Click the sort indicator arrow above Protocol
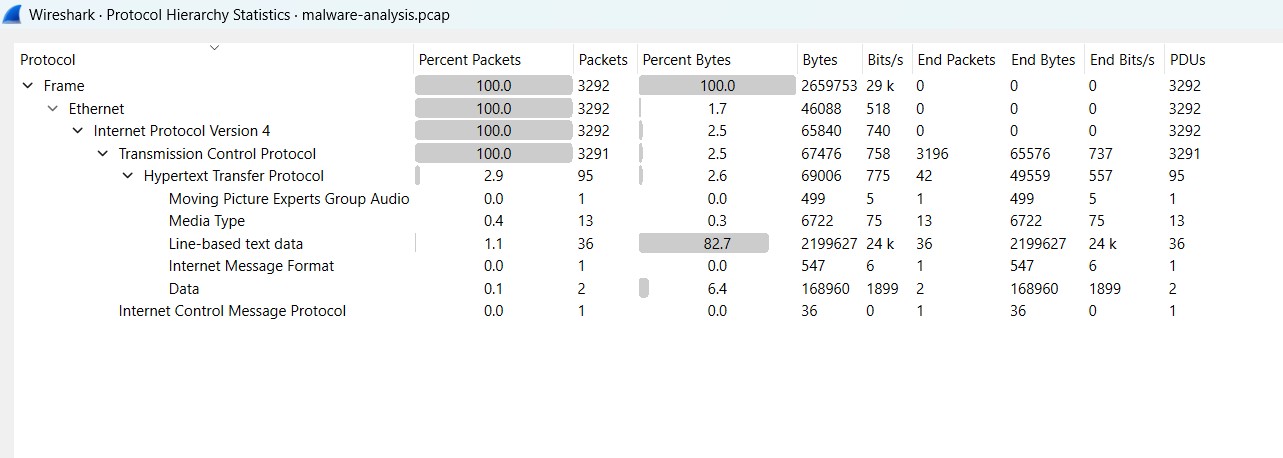Viewport: 1283px width, 458px height. (214, 46)
